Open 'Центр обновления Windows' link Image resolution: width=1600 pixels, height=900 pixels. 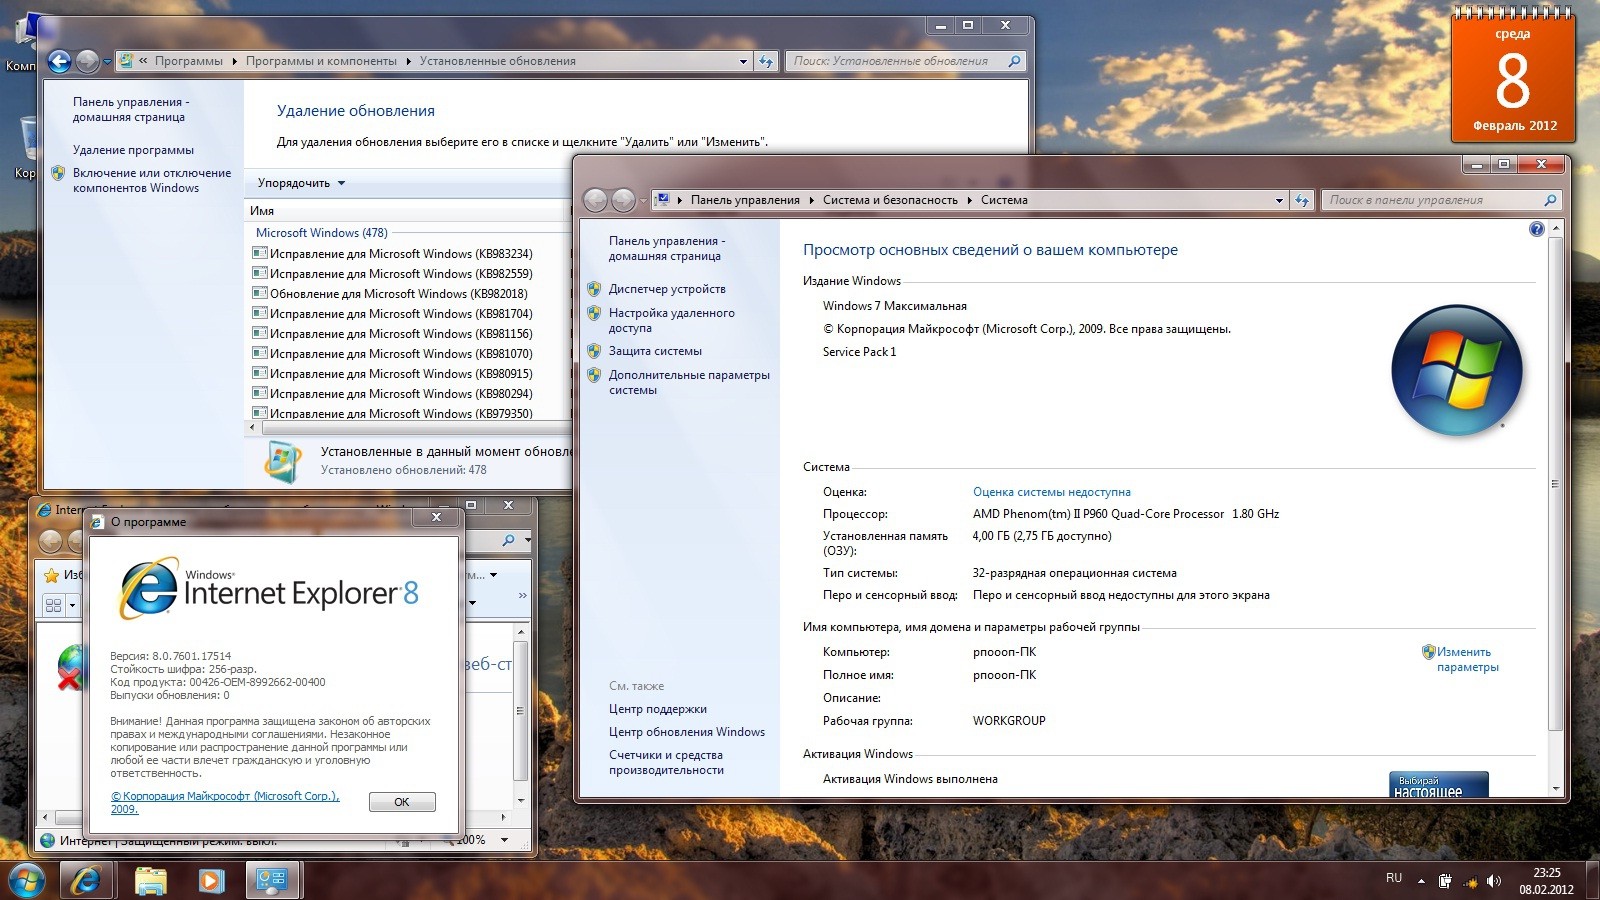[x=687, y=732]
